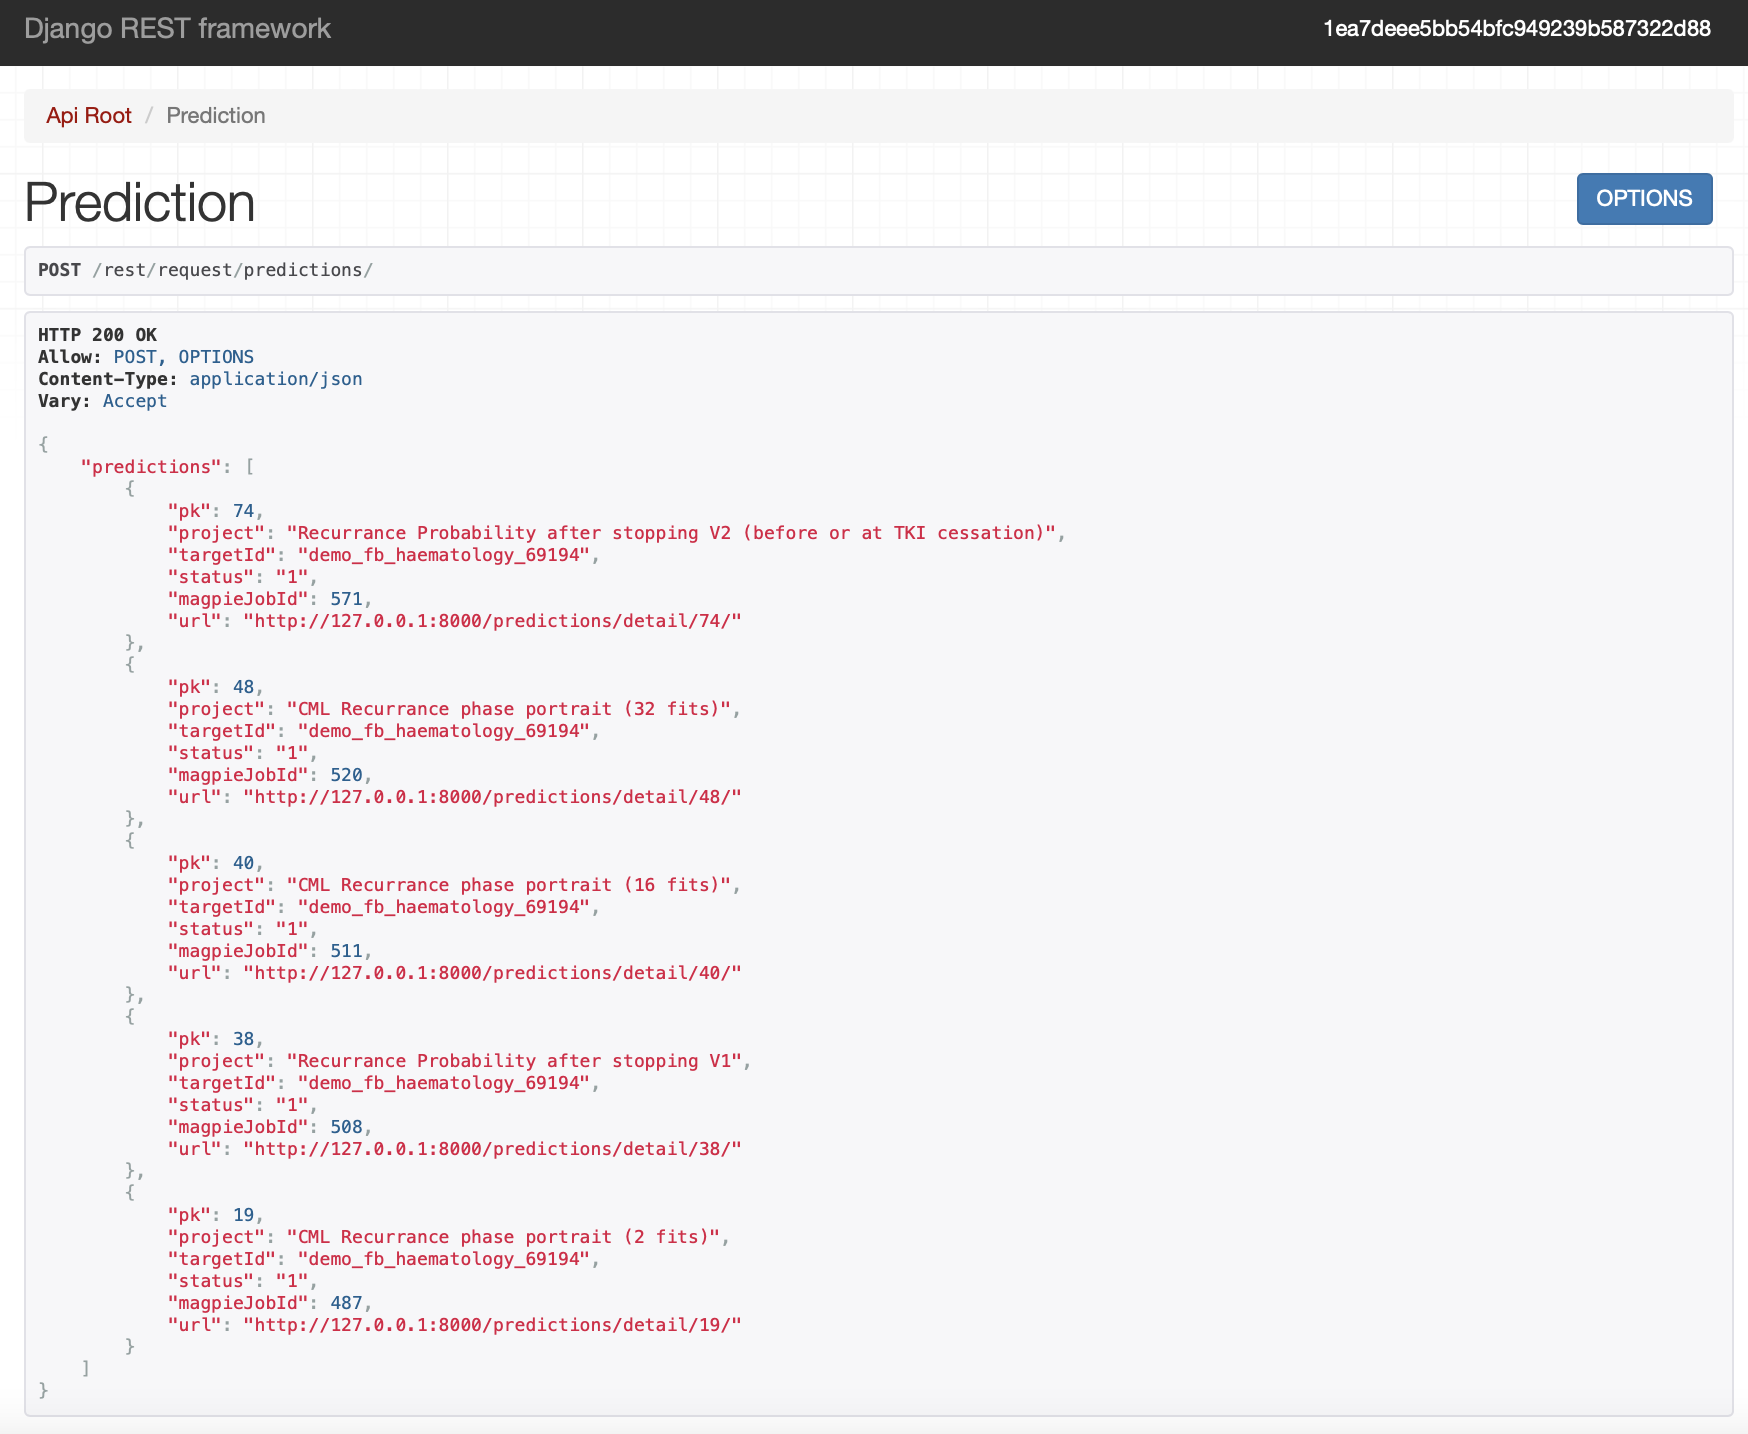Select project CML Recurrance phase portrait (2 fits)
The height and width of the screenshot is (1434, 1748).
pyautogui.click(x=503, y=1237)
